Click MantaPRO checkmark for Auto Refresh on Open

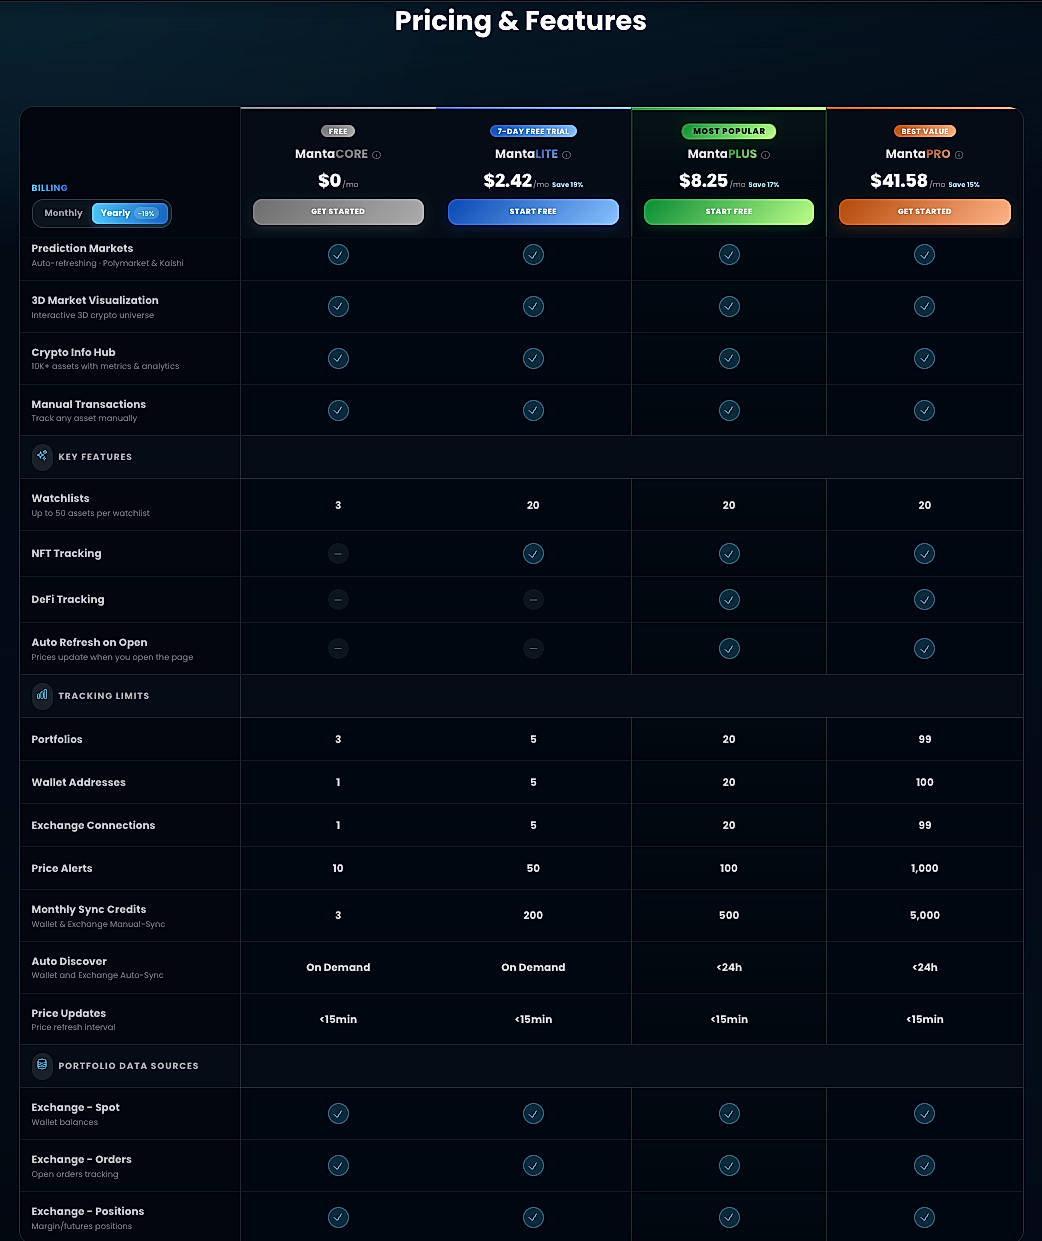click(x=925, y=649)
